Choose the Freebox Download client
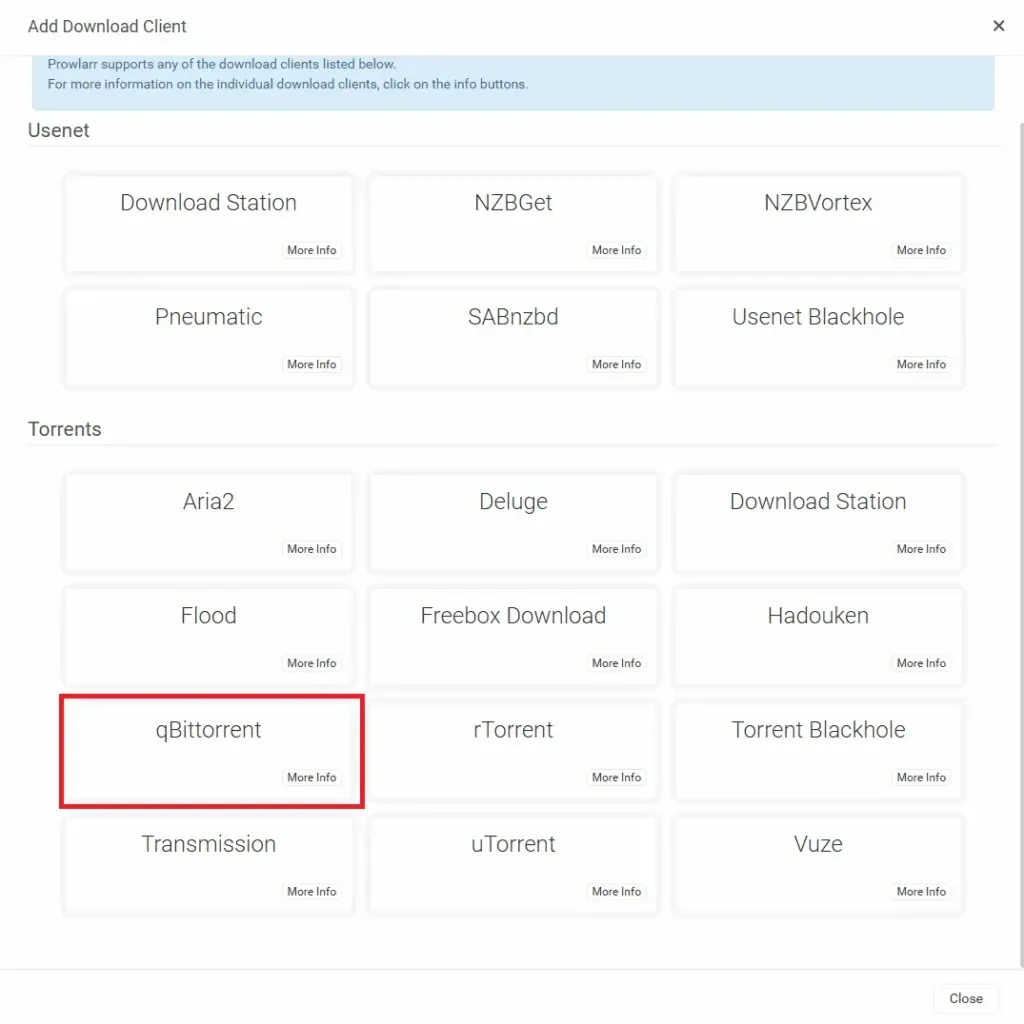 [513, 617]
